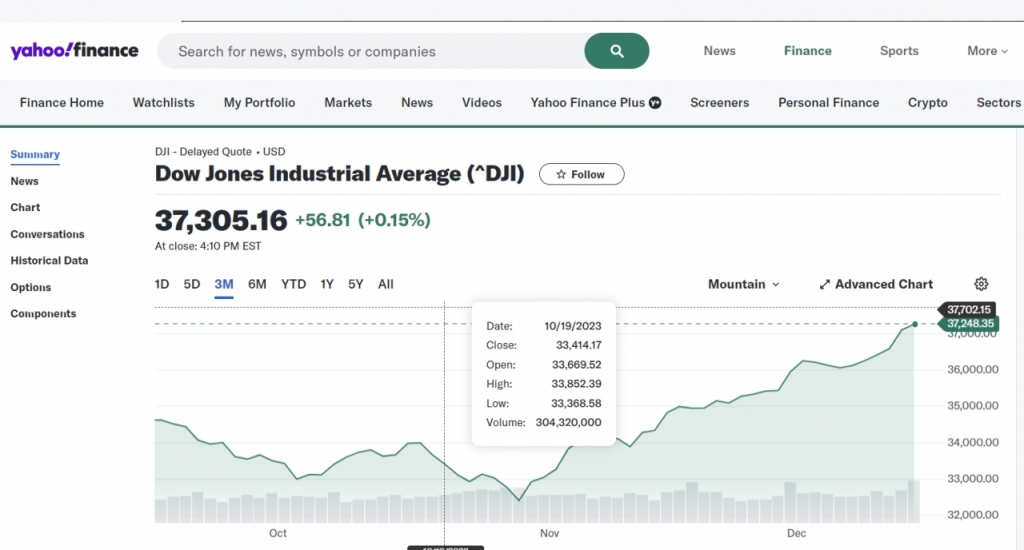Click the Yahoo Finance logo
Screen dimensions: 1024x550
[x=75, y=51]
